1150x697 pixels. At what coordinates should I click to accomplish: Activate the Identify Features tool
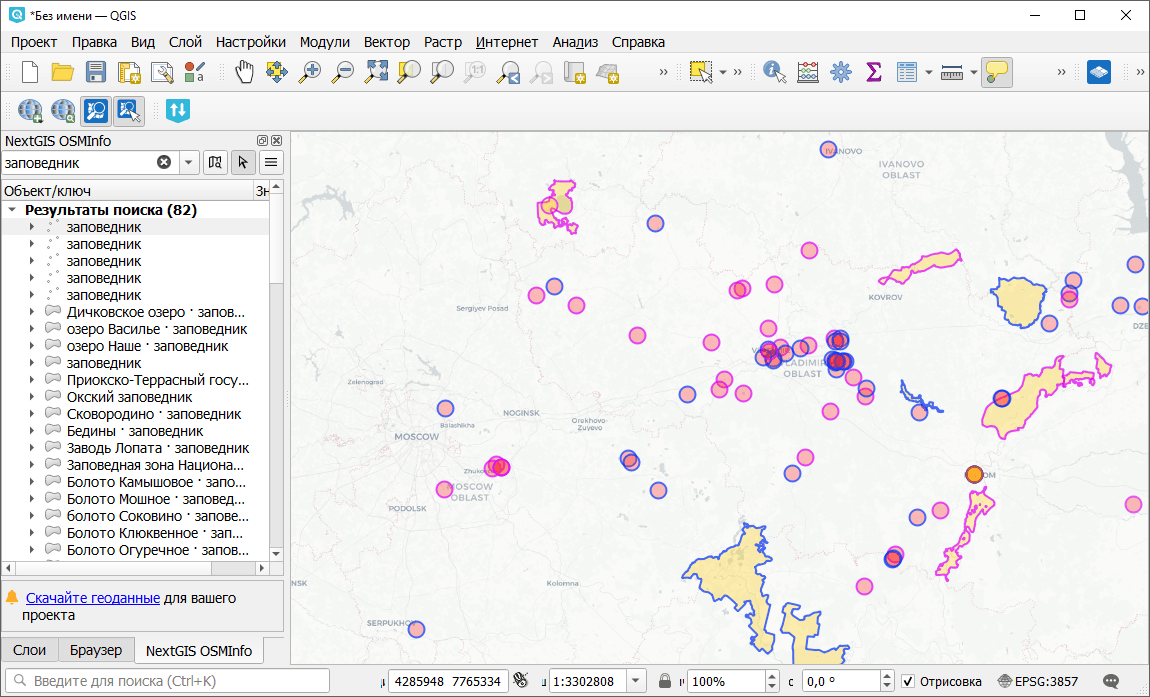(x=774, y=71)
